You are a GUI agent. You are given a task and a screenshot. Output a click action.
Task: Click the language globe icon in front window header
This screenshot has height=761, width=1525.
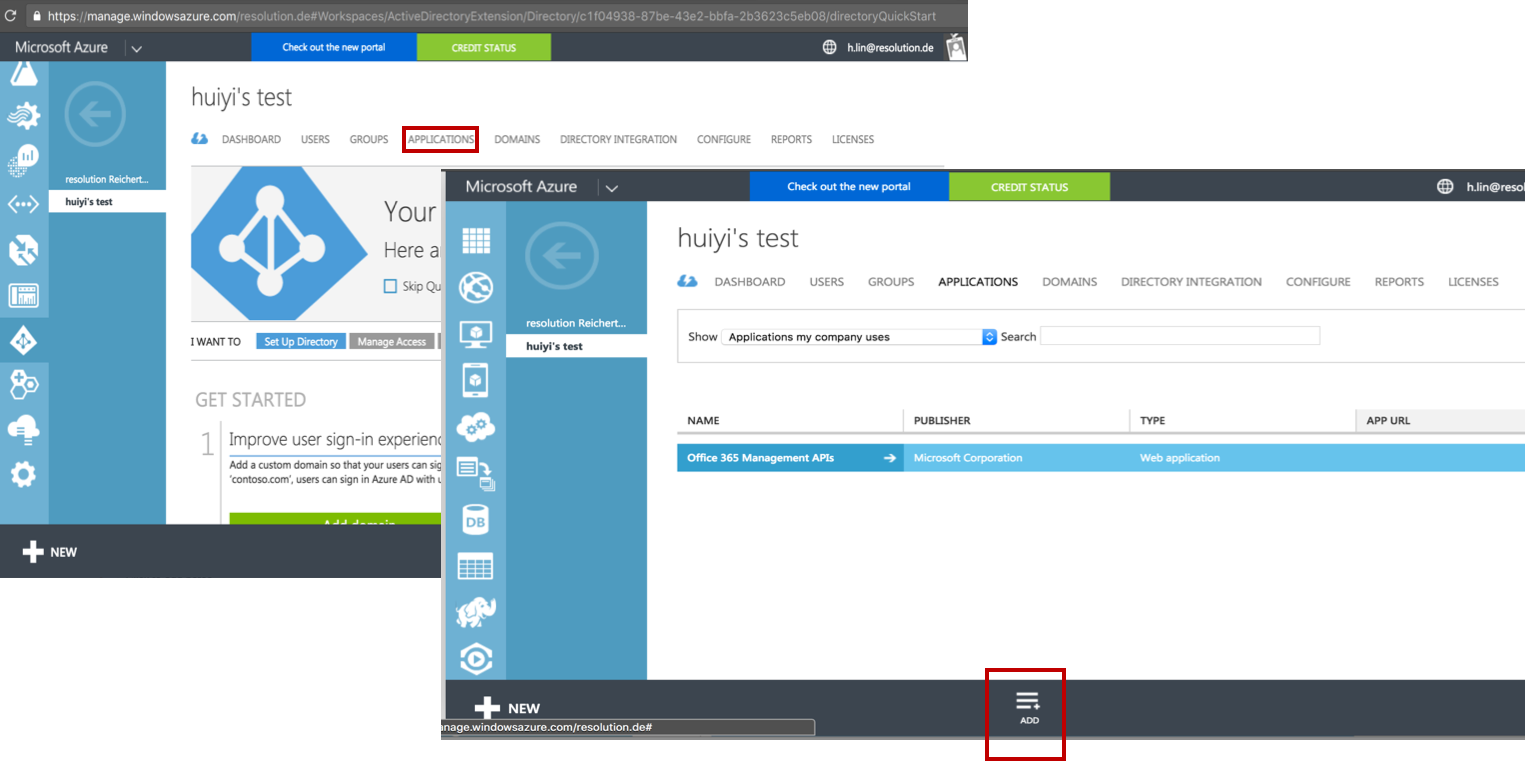1444,186
